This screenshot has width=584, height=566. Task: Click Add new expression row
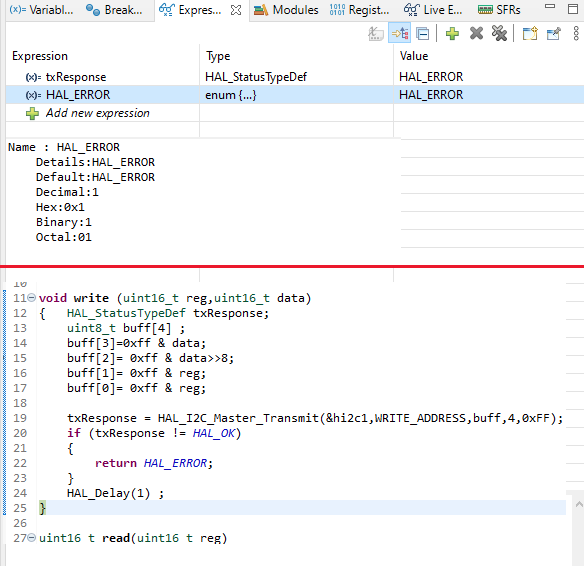[x=98, y=113]
